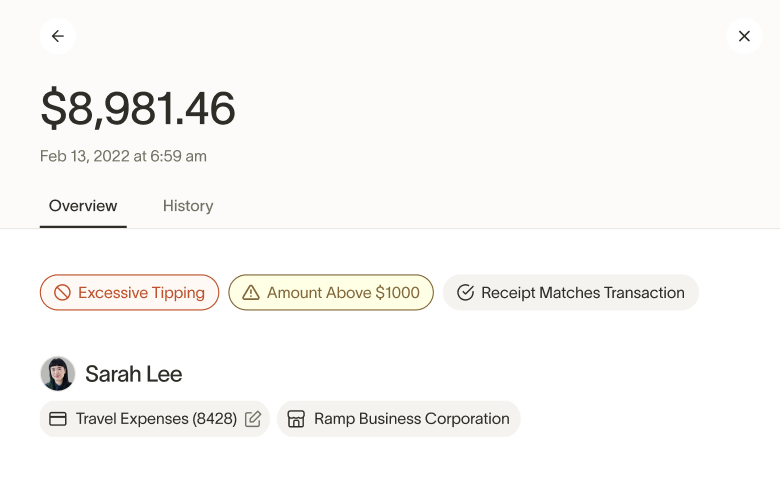This screenshot has height=482, width=780.
Task: Click the Amount Above $1000 label text
Action: [343, 293]
